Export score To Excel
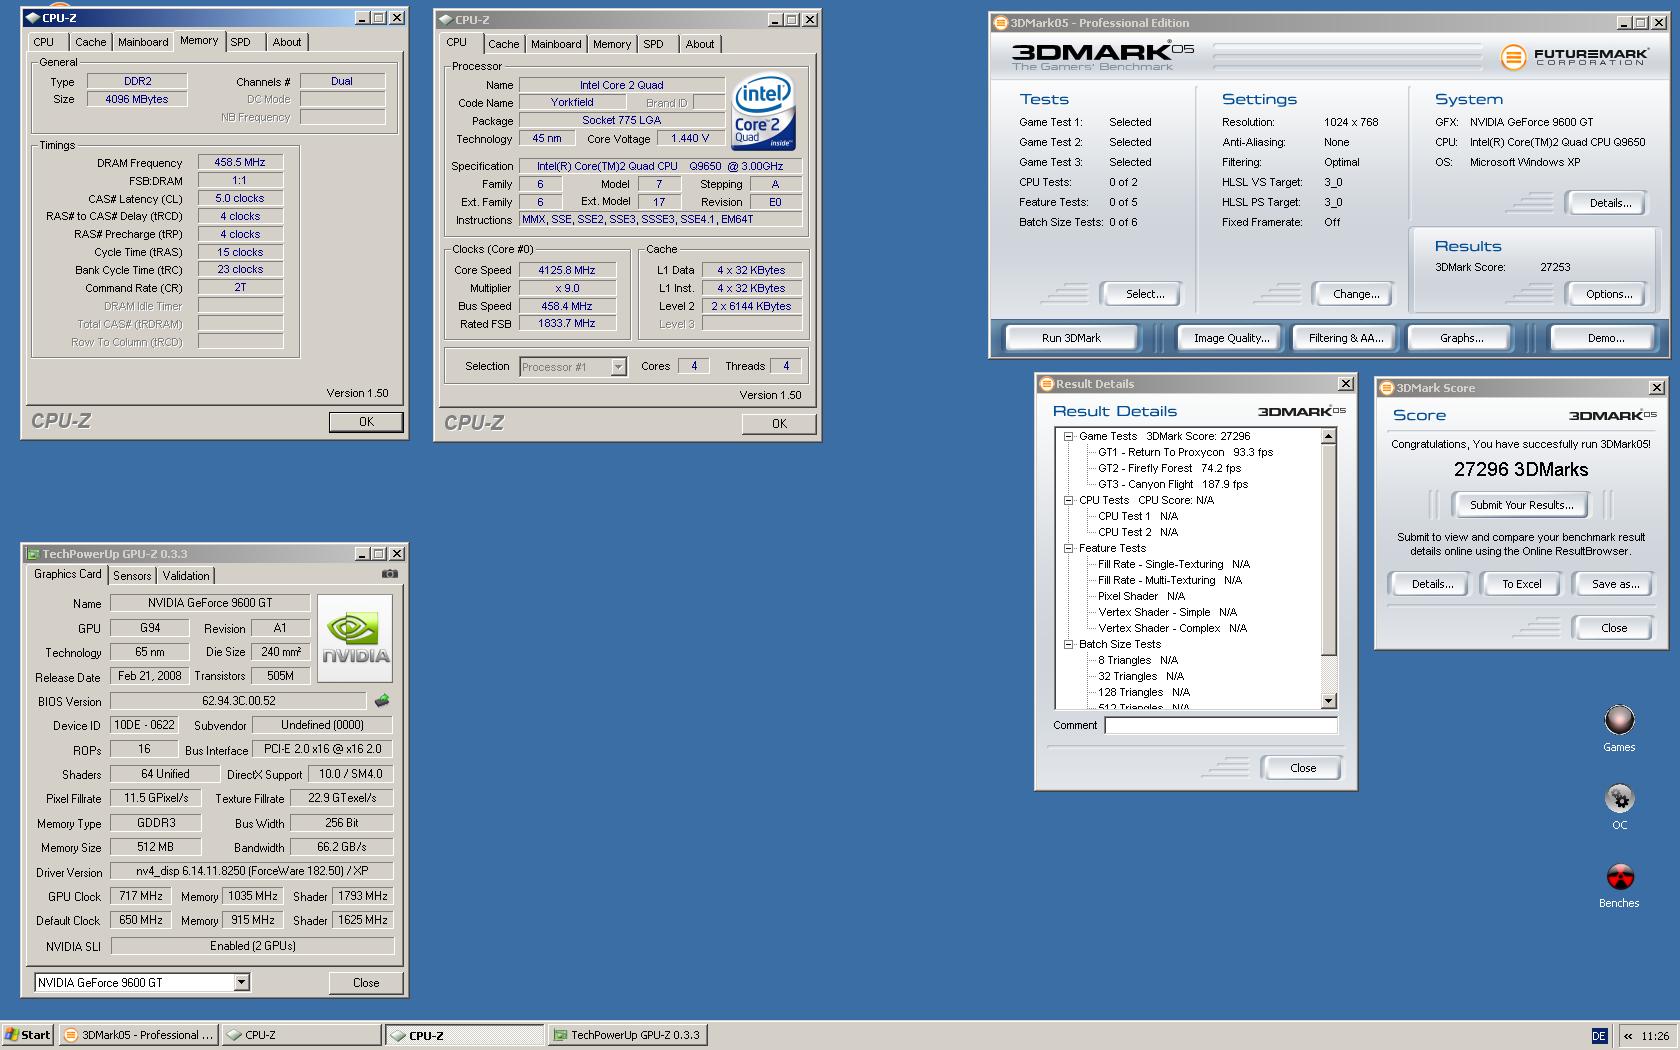1680x1050 pixels. tap(1521, 584)
